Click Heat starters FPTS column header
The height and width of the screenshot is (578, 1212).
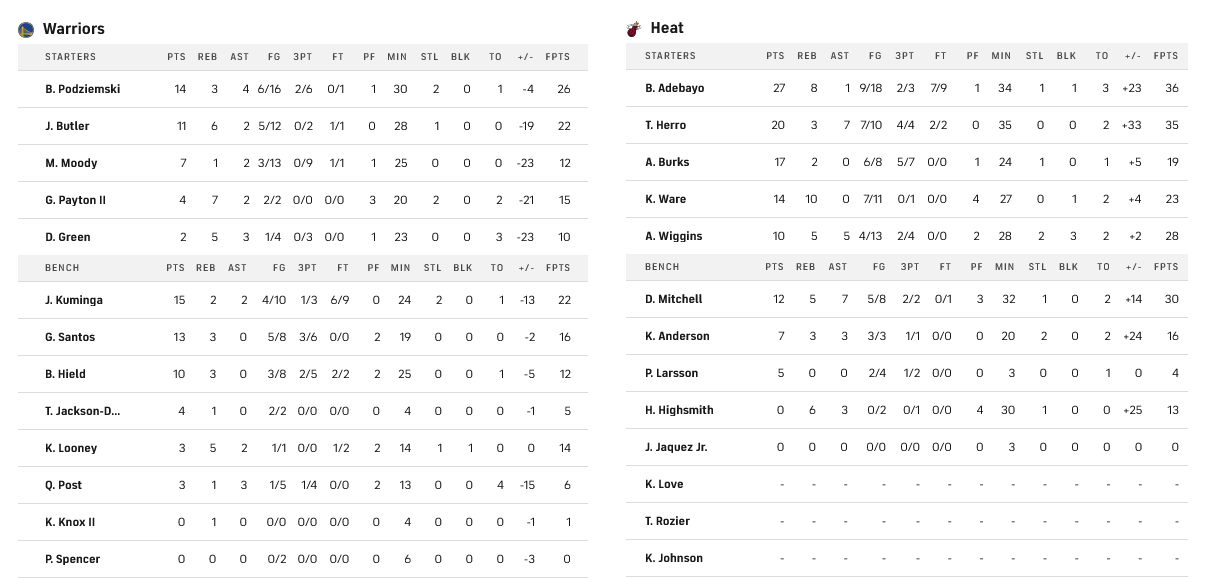point(1165,56)
